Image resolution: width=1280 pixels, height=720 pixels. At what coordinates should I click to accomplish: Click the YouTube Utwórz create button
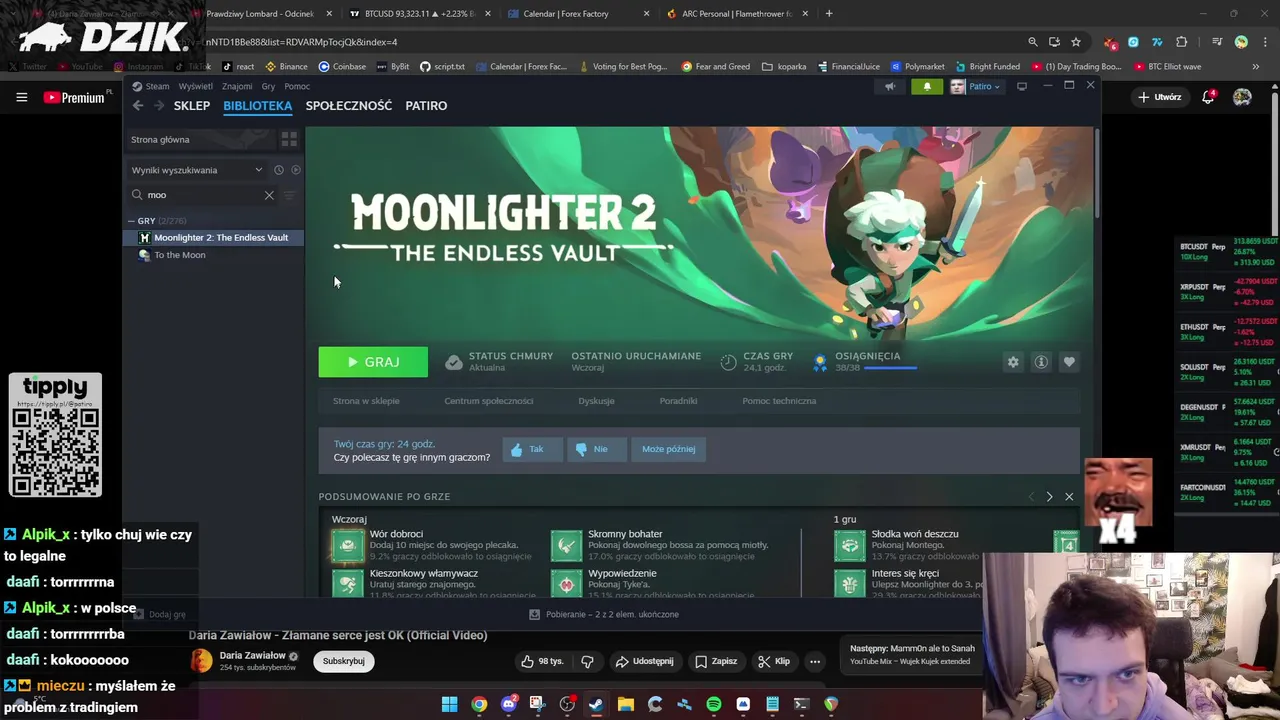pyautogui.click(x=1160, y=97)
